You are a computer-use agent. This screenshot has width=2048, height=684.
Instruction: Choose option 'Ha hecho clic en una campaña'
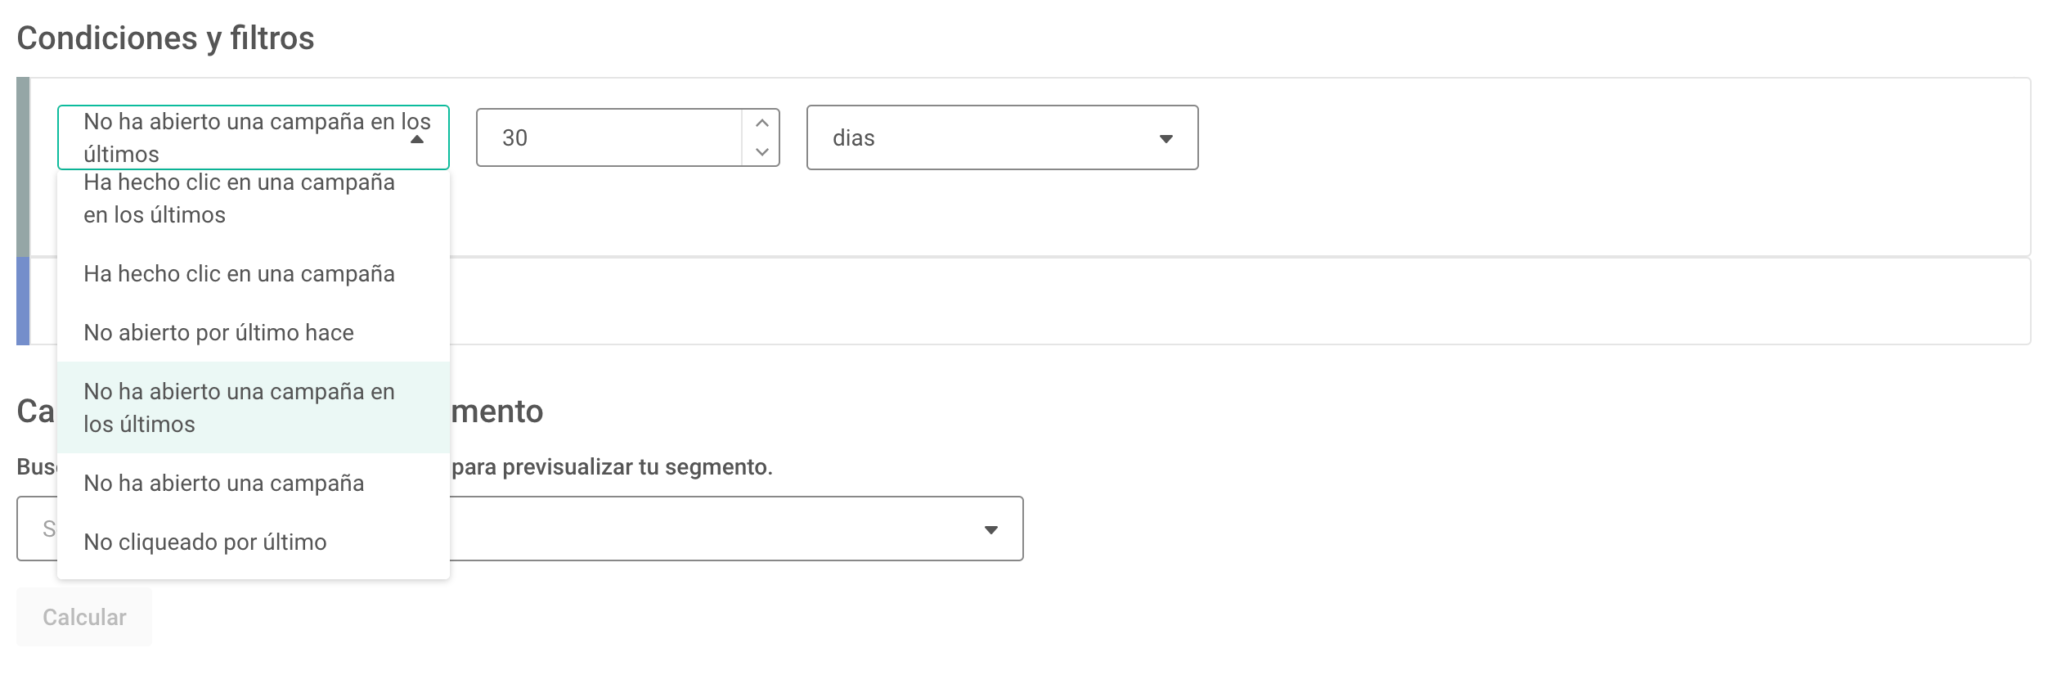click(240, 274)
